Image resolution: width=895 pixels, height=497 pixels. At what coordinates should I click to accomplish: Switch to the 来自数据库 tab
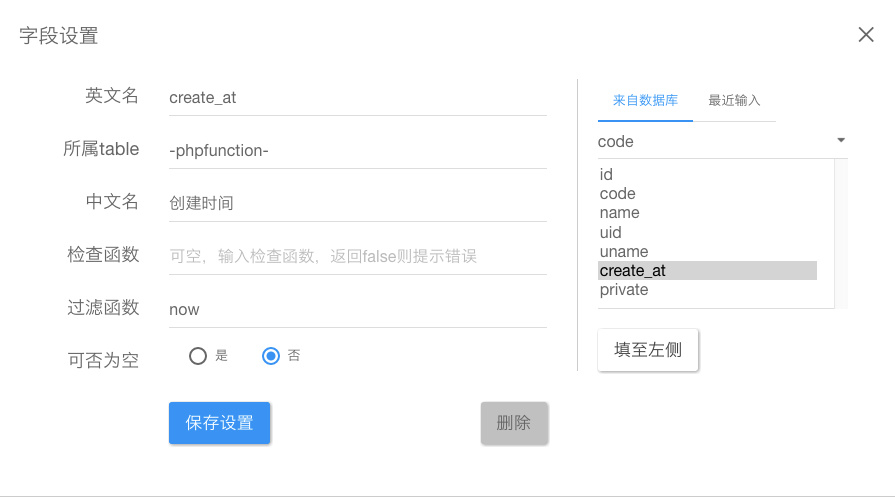[645, 100]
